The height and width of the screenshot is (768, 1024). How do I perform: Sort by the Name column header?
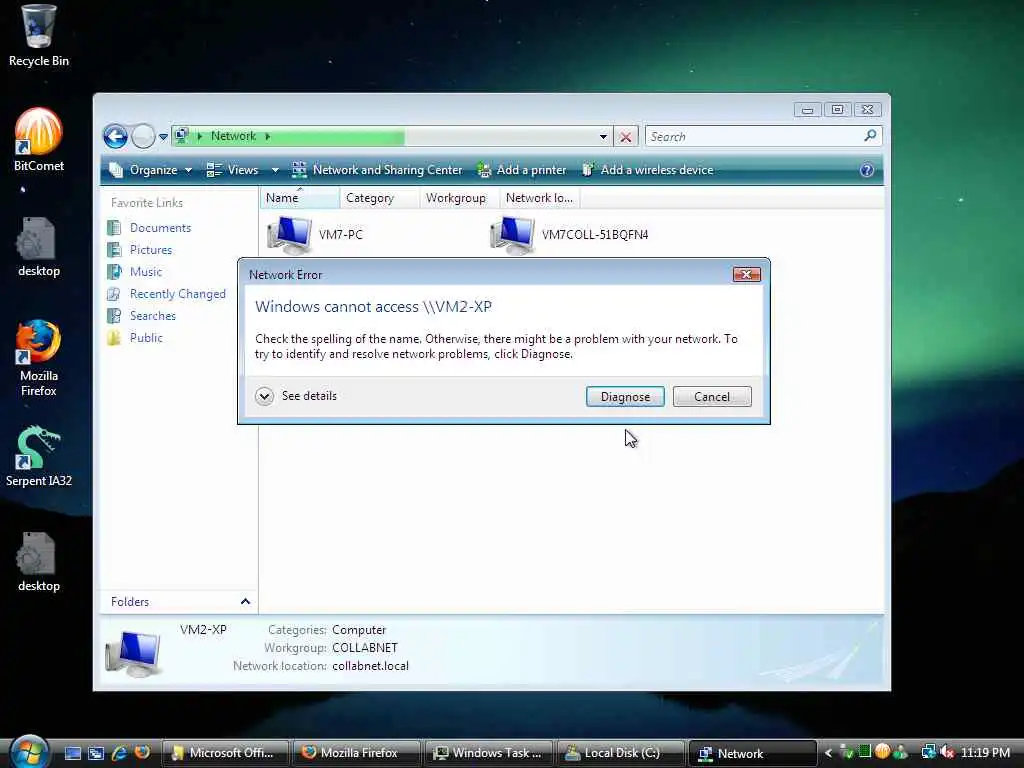click(299, 198)
